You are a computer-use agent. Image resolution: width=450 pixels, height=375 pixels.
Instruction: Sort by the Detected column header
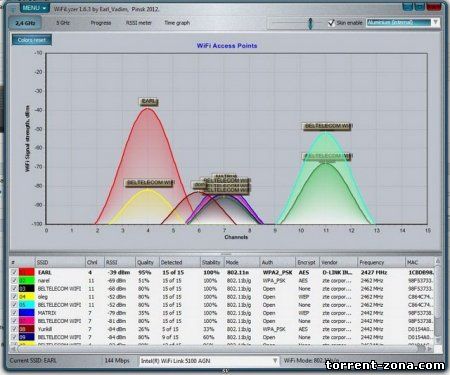tap(180, 262)
